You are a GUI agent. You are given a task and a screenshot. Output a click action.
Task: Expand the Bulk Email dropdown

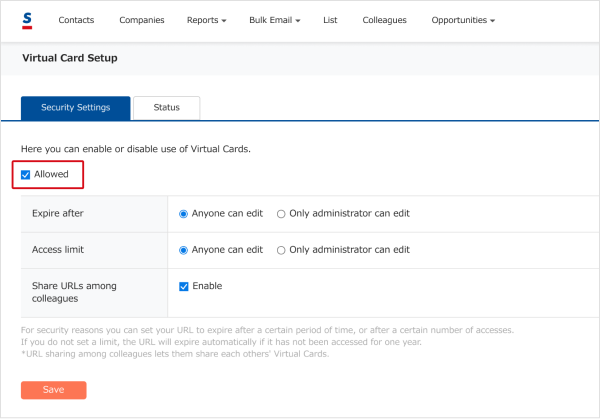pos(274,20)
